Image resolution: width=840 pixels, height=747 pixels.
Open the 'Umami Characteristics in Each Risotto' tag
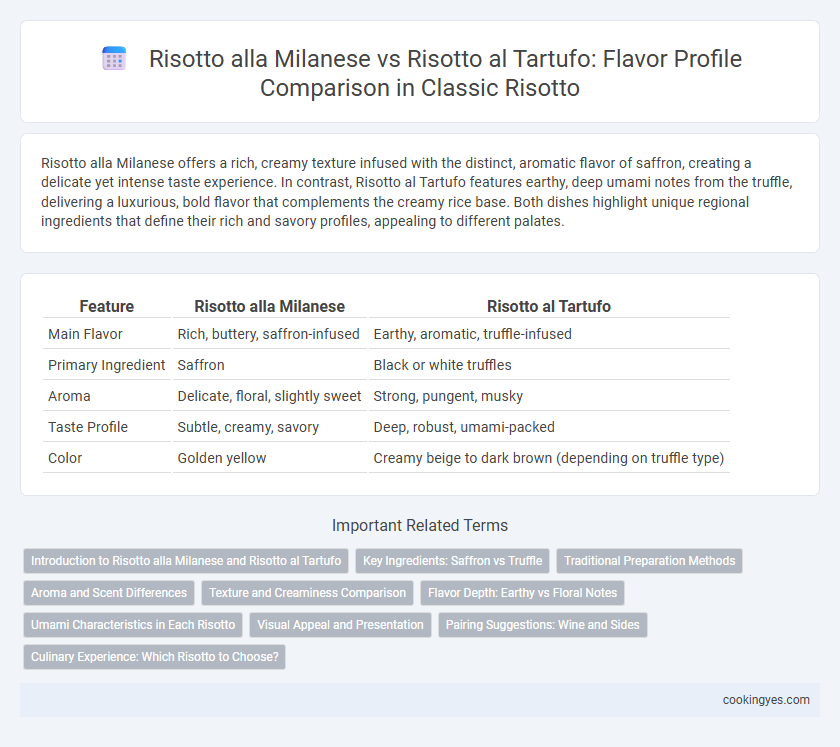click(x=133, y=625)
